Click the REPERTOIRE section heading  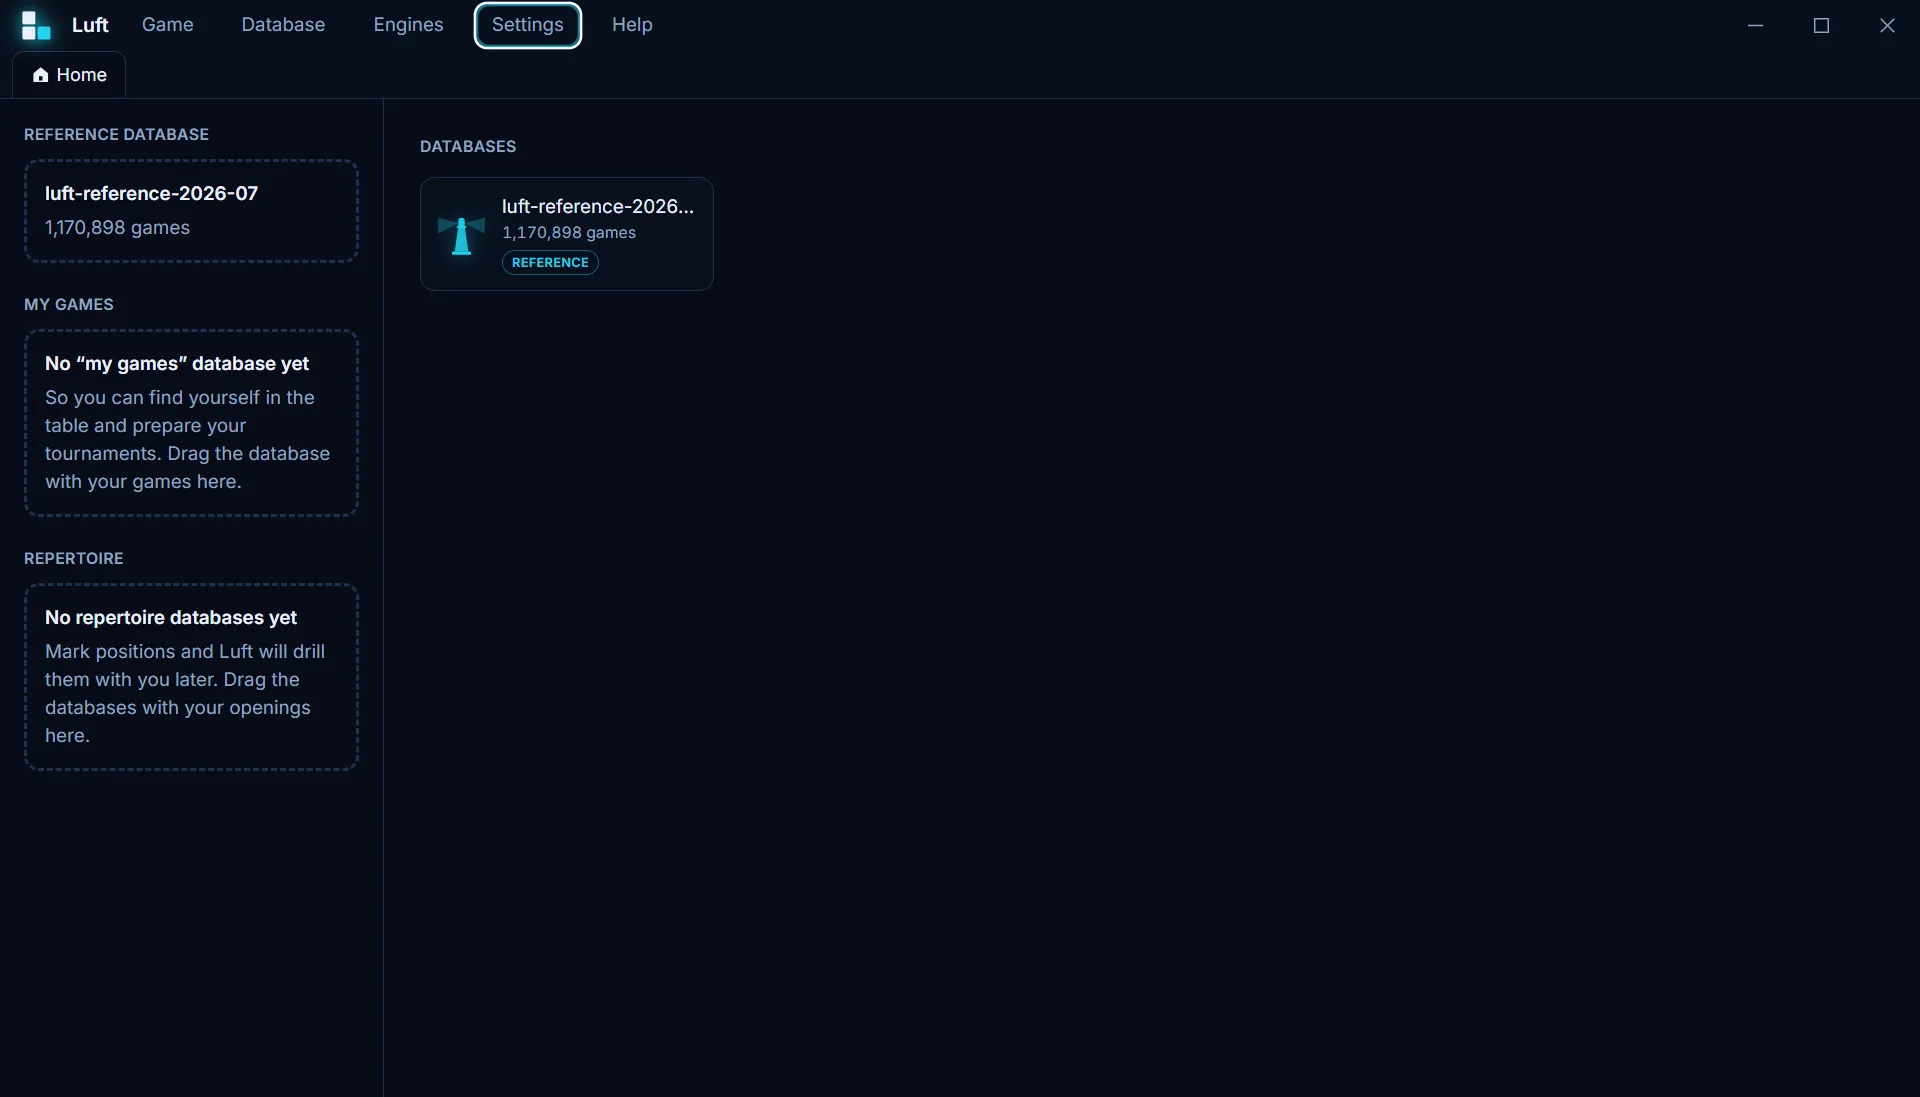tap(74, 559)
